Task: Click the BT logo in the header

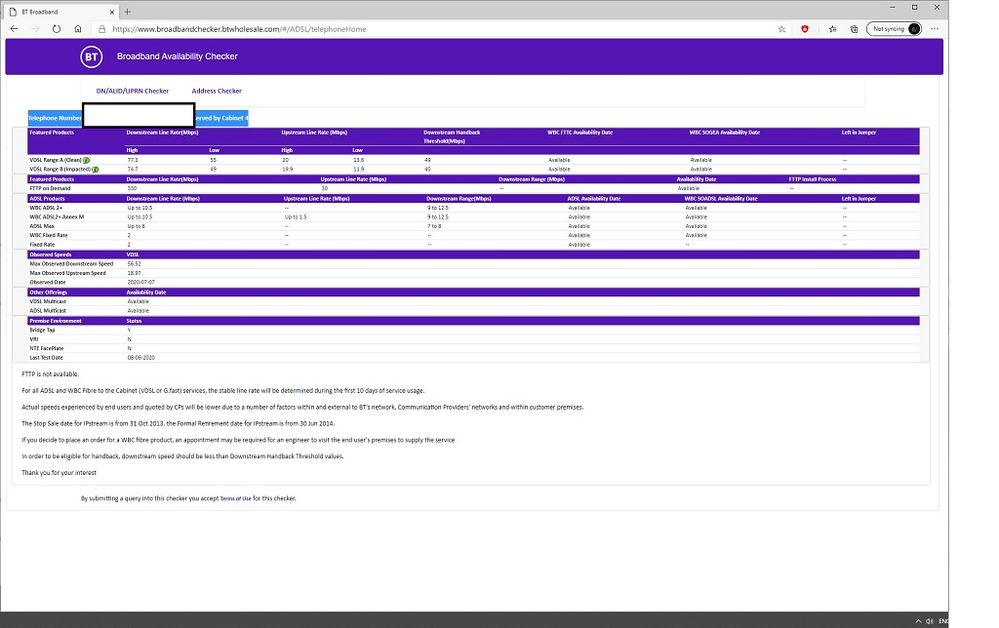Action: tap(92, 57)
